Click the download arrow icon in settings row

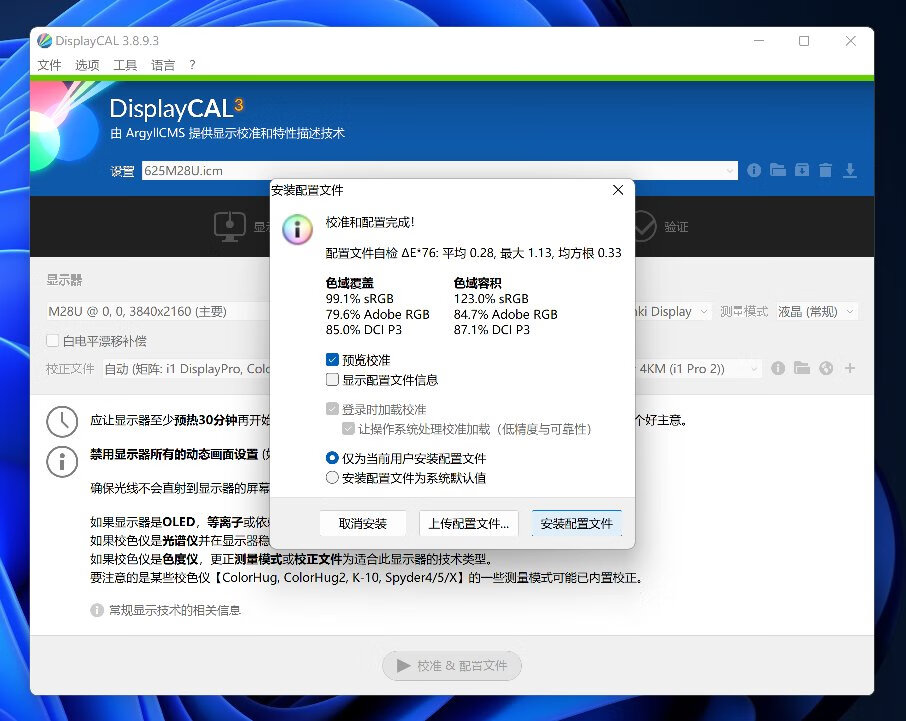coord(849,170)
